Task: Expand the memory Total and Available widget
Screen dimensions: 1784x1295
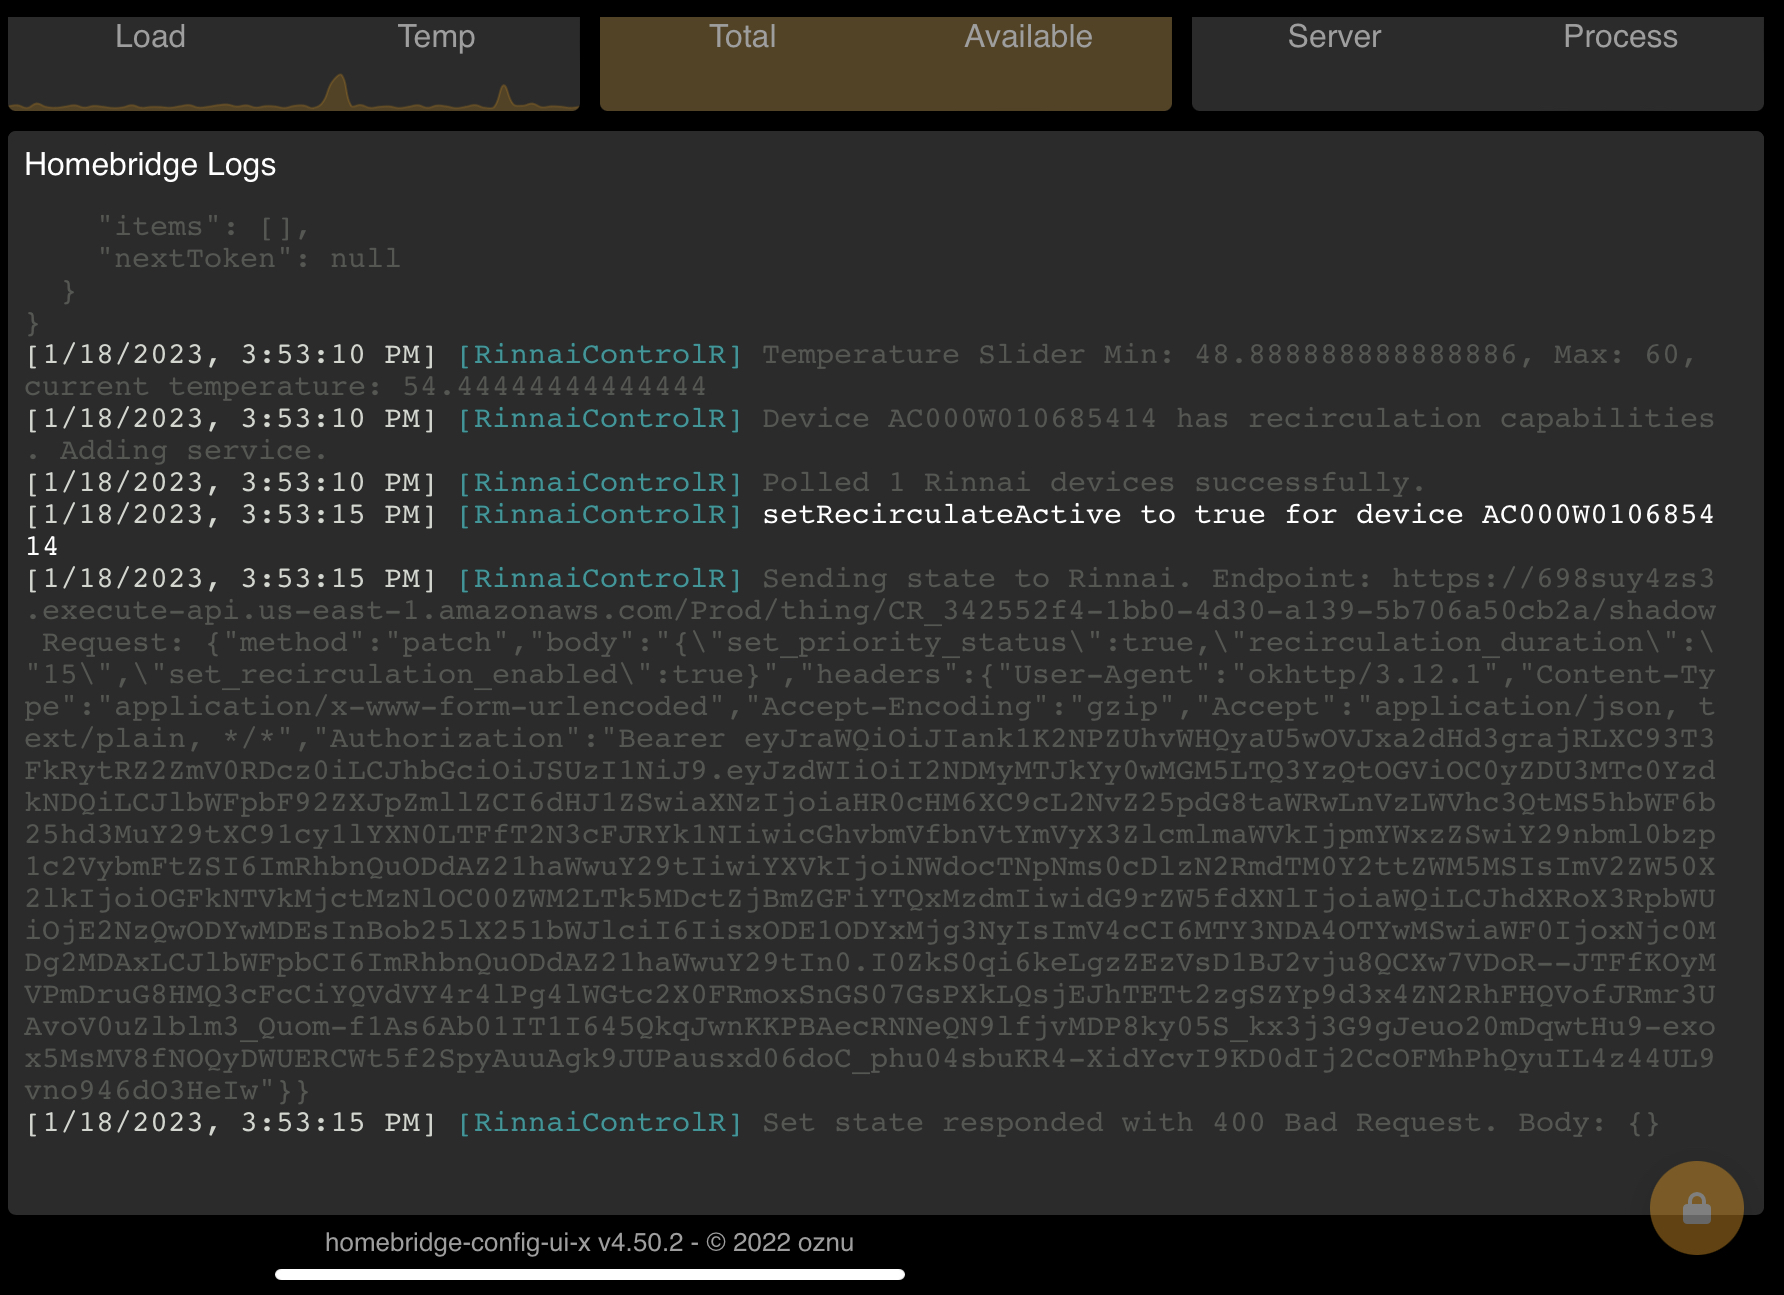Action: tap(885, 62)
